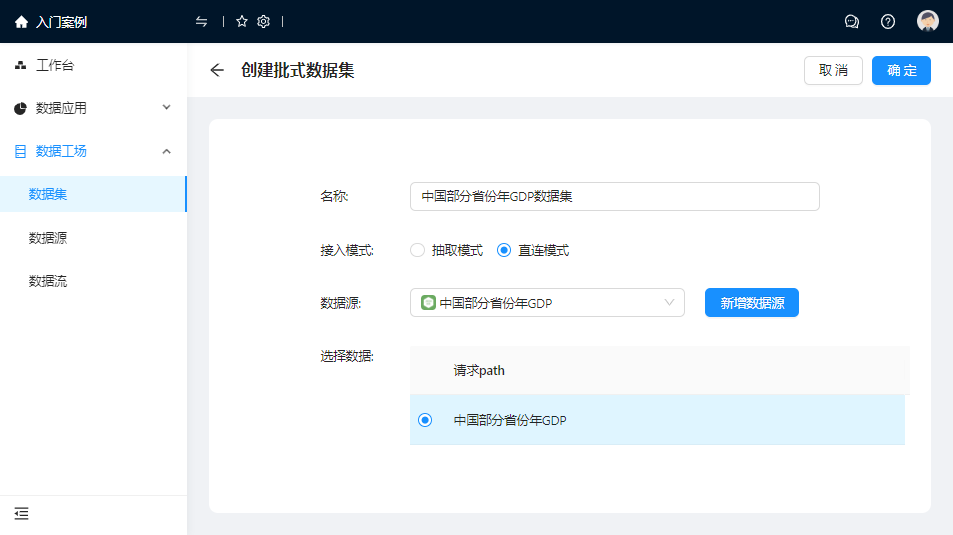Select the 抽取模式 radio button

pos(418,250)
